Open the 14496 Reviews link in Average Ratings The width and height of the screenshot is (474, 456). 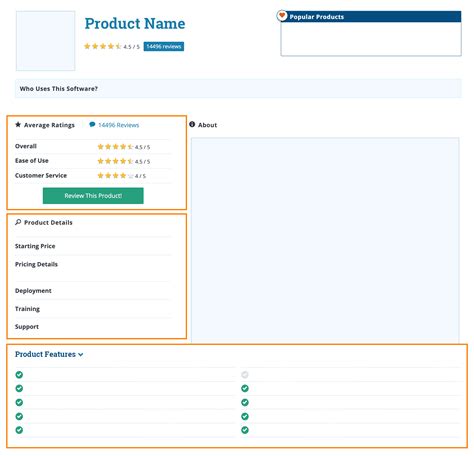tap(119, 125)
